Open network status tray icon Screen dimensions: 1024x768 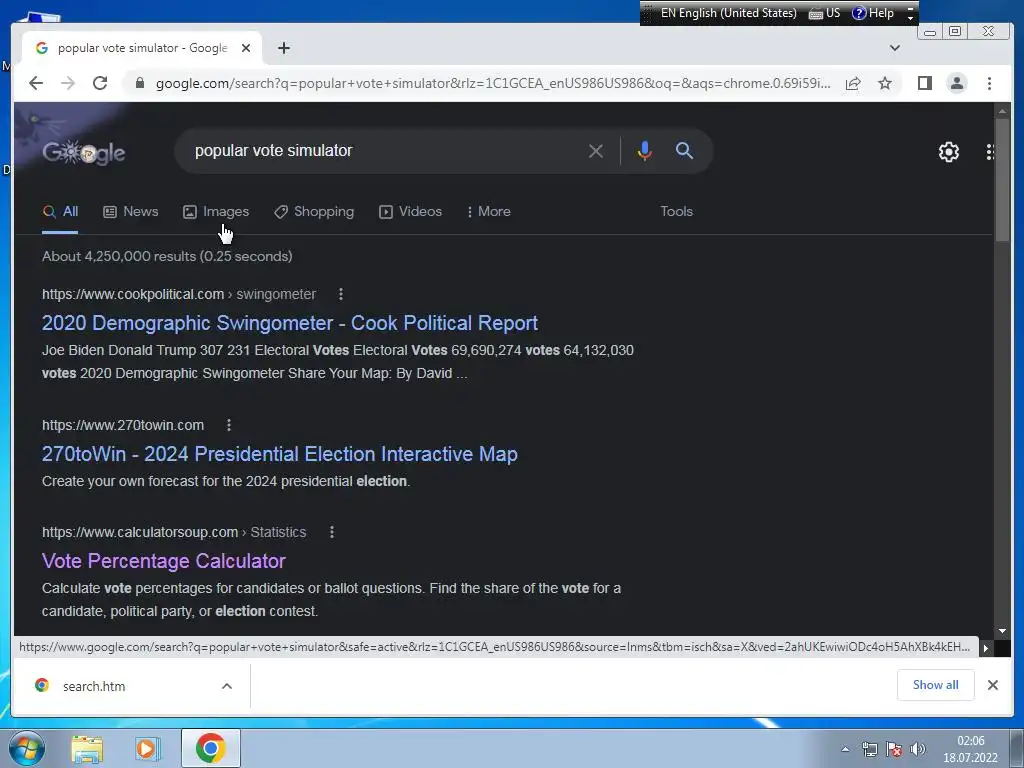pos(870,749)
